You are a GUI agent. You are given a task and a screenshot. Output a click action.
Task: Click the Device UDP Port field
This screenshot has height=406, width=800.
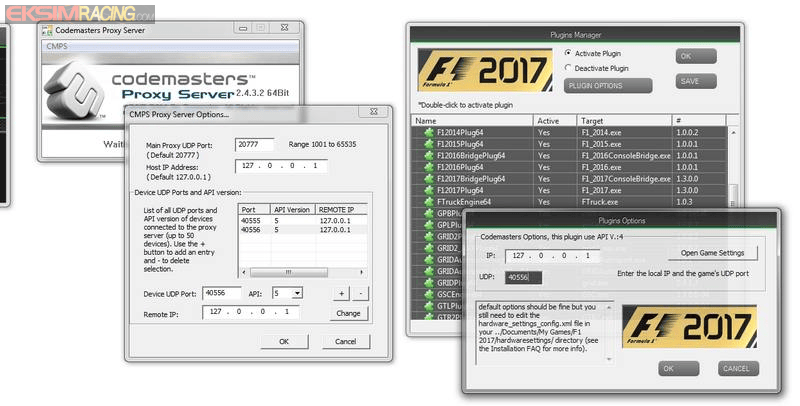point(222,293)
